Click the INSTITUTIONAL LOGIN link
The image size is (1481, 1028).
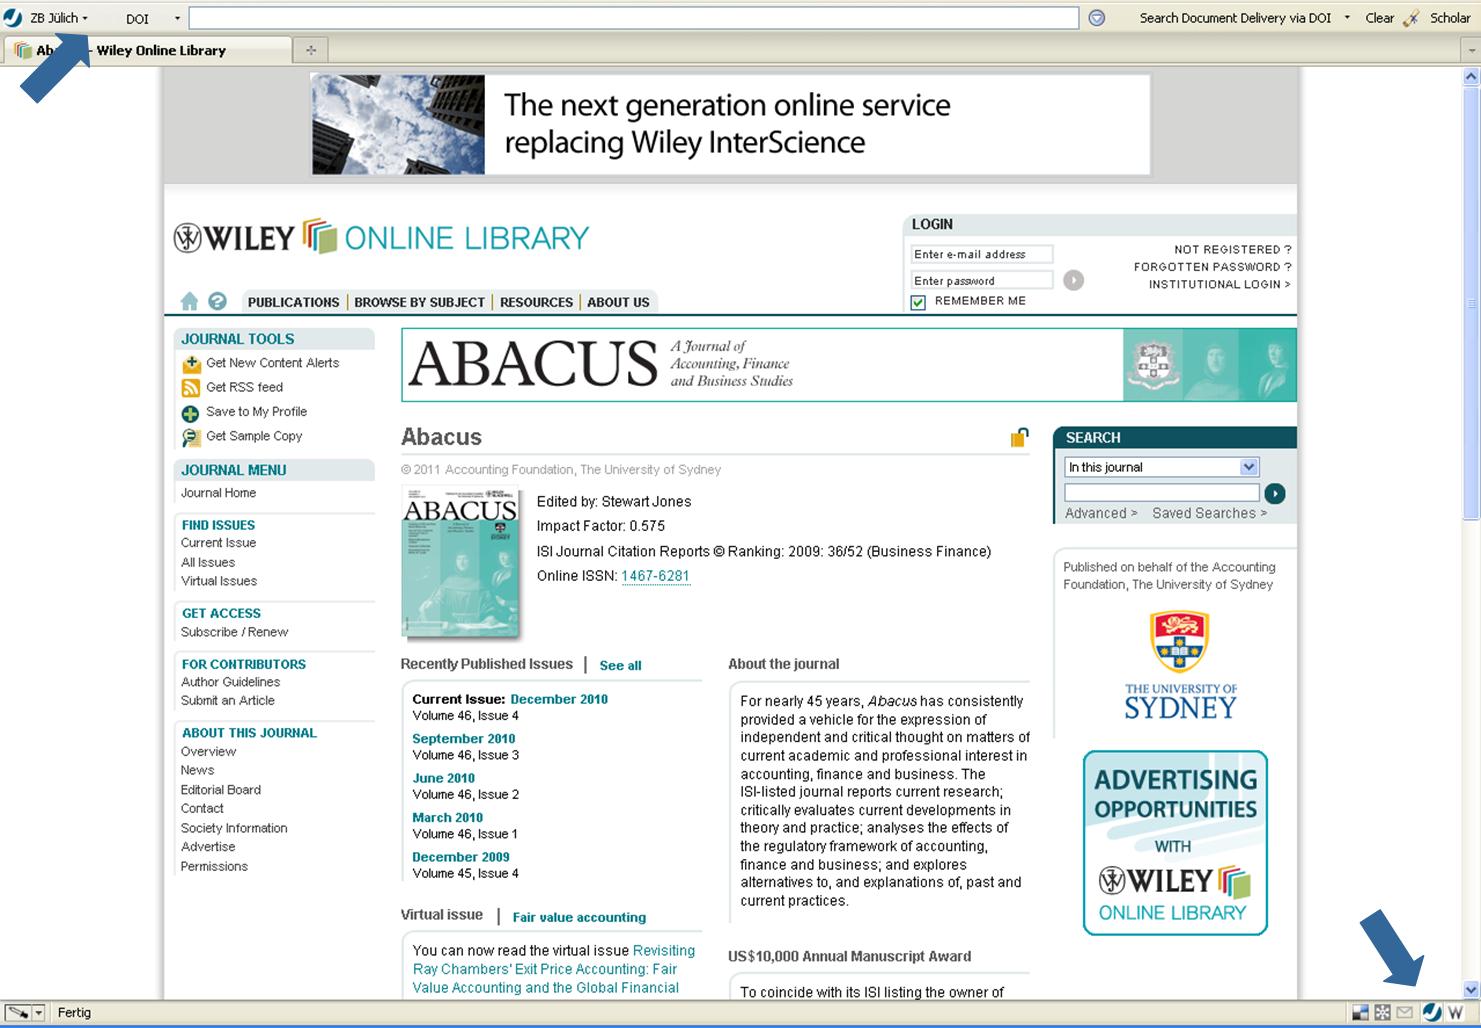click(x=1218, y=284)
